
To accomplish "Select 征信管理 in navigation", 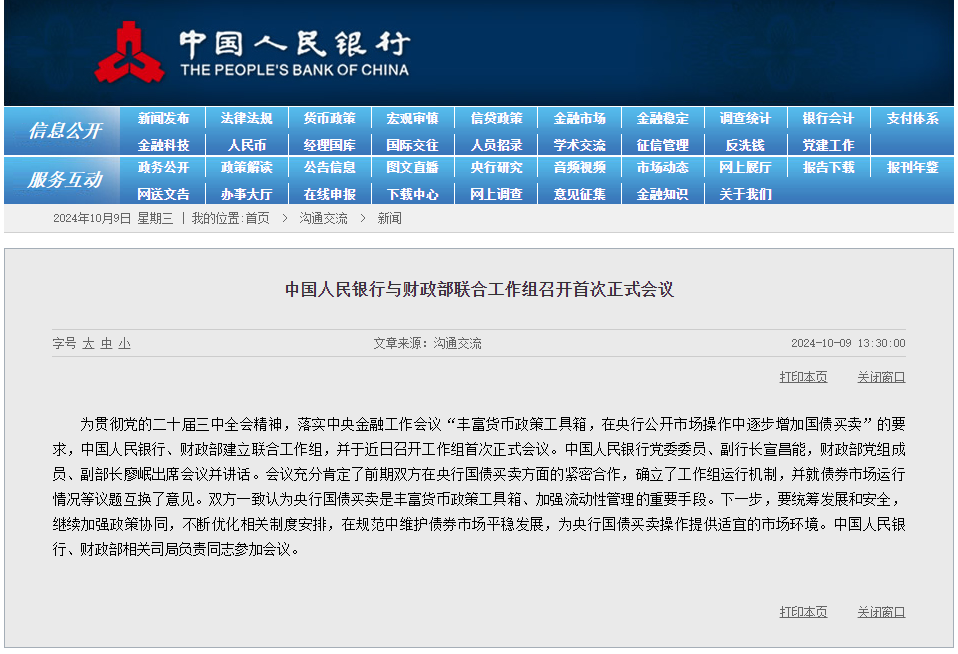I will 662,145.
